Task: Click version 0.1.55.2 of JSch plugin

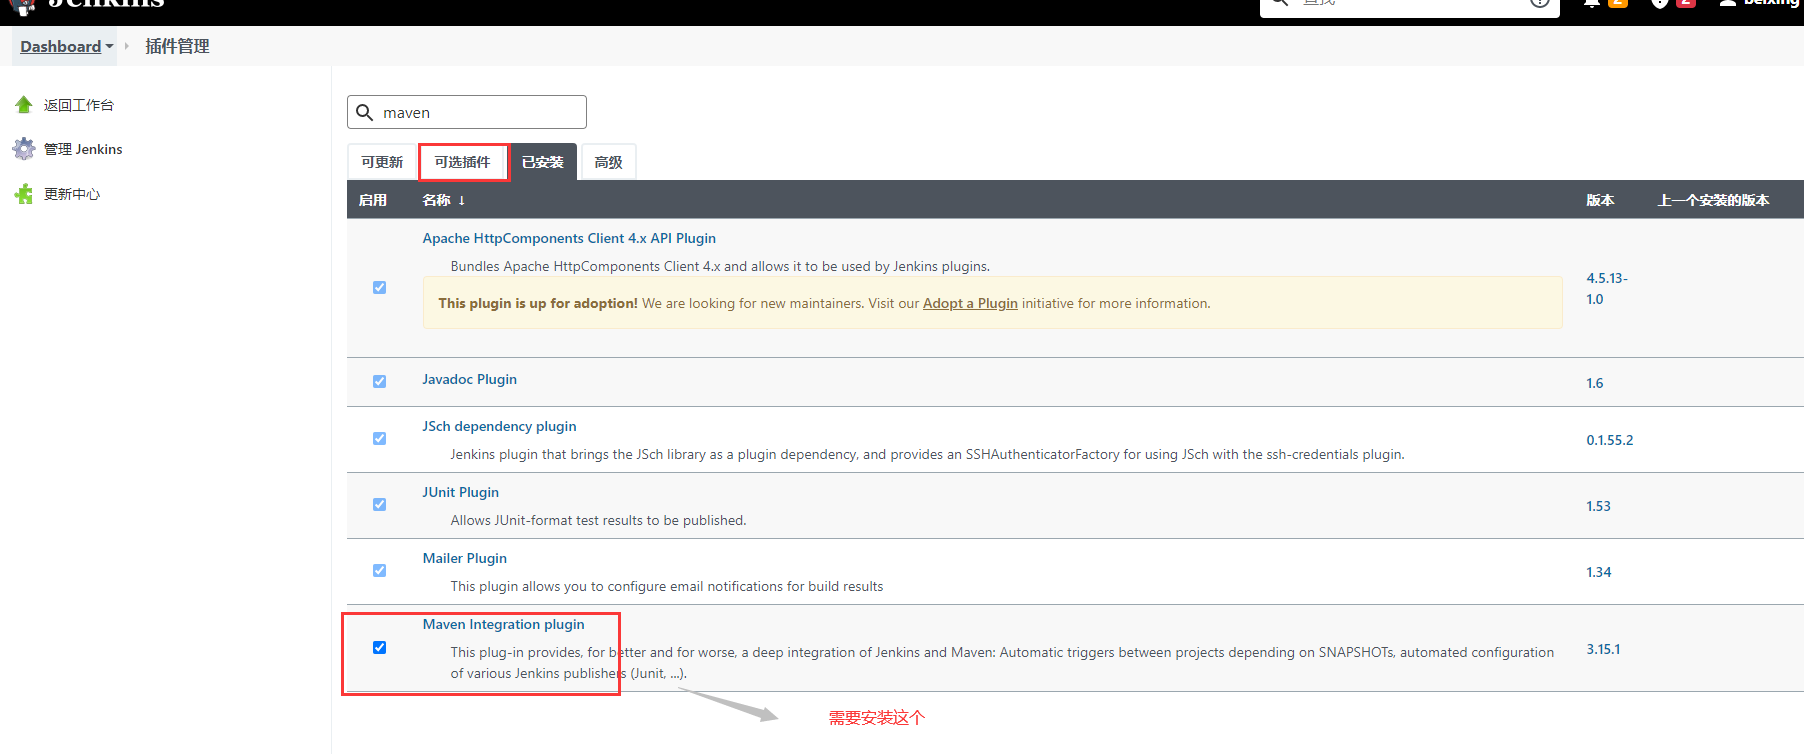Action: click(1610, 440)
